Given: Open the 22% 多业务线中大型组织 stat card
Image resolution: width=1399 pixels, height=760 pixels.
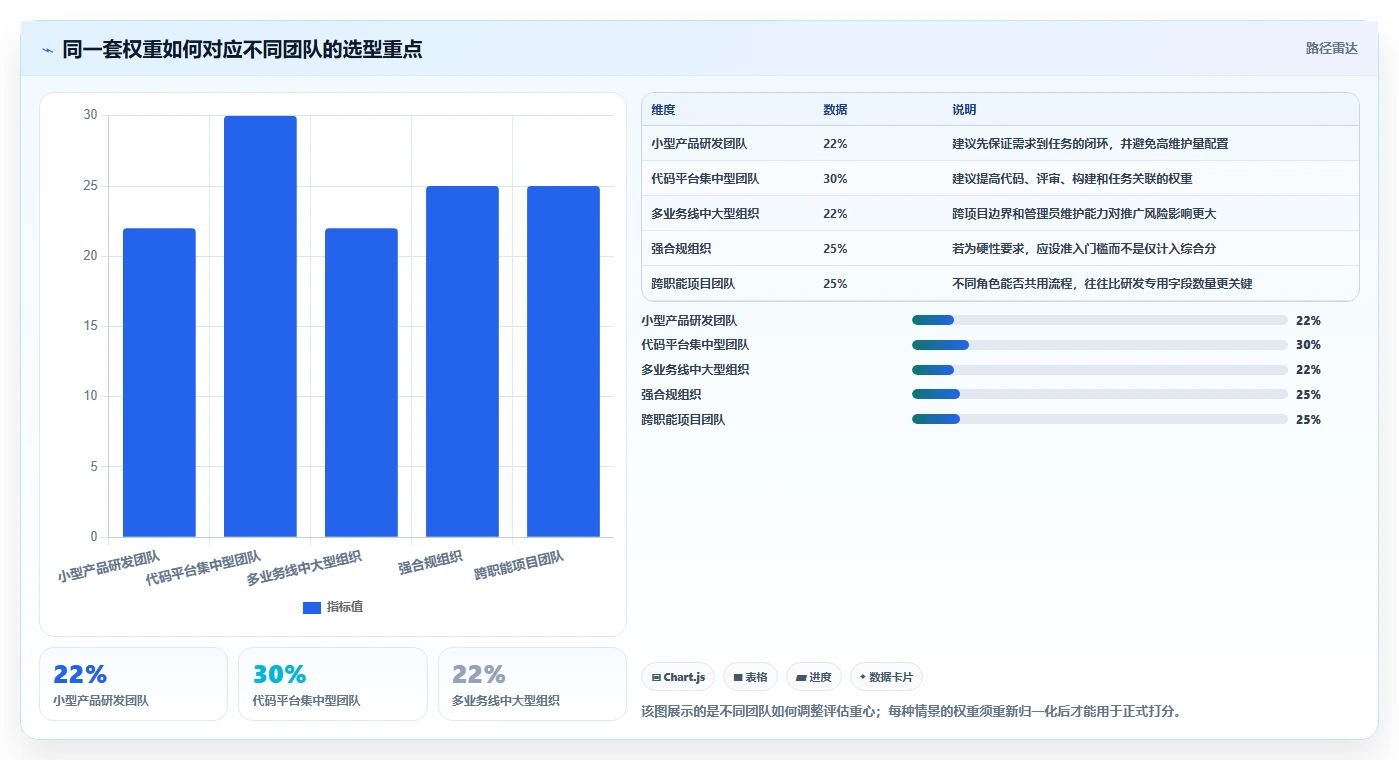Looking at the screenshot, I should coord(532,684).
